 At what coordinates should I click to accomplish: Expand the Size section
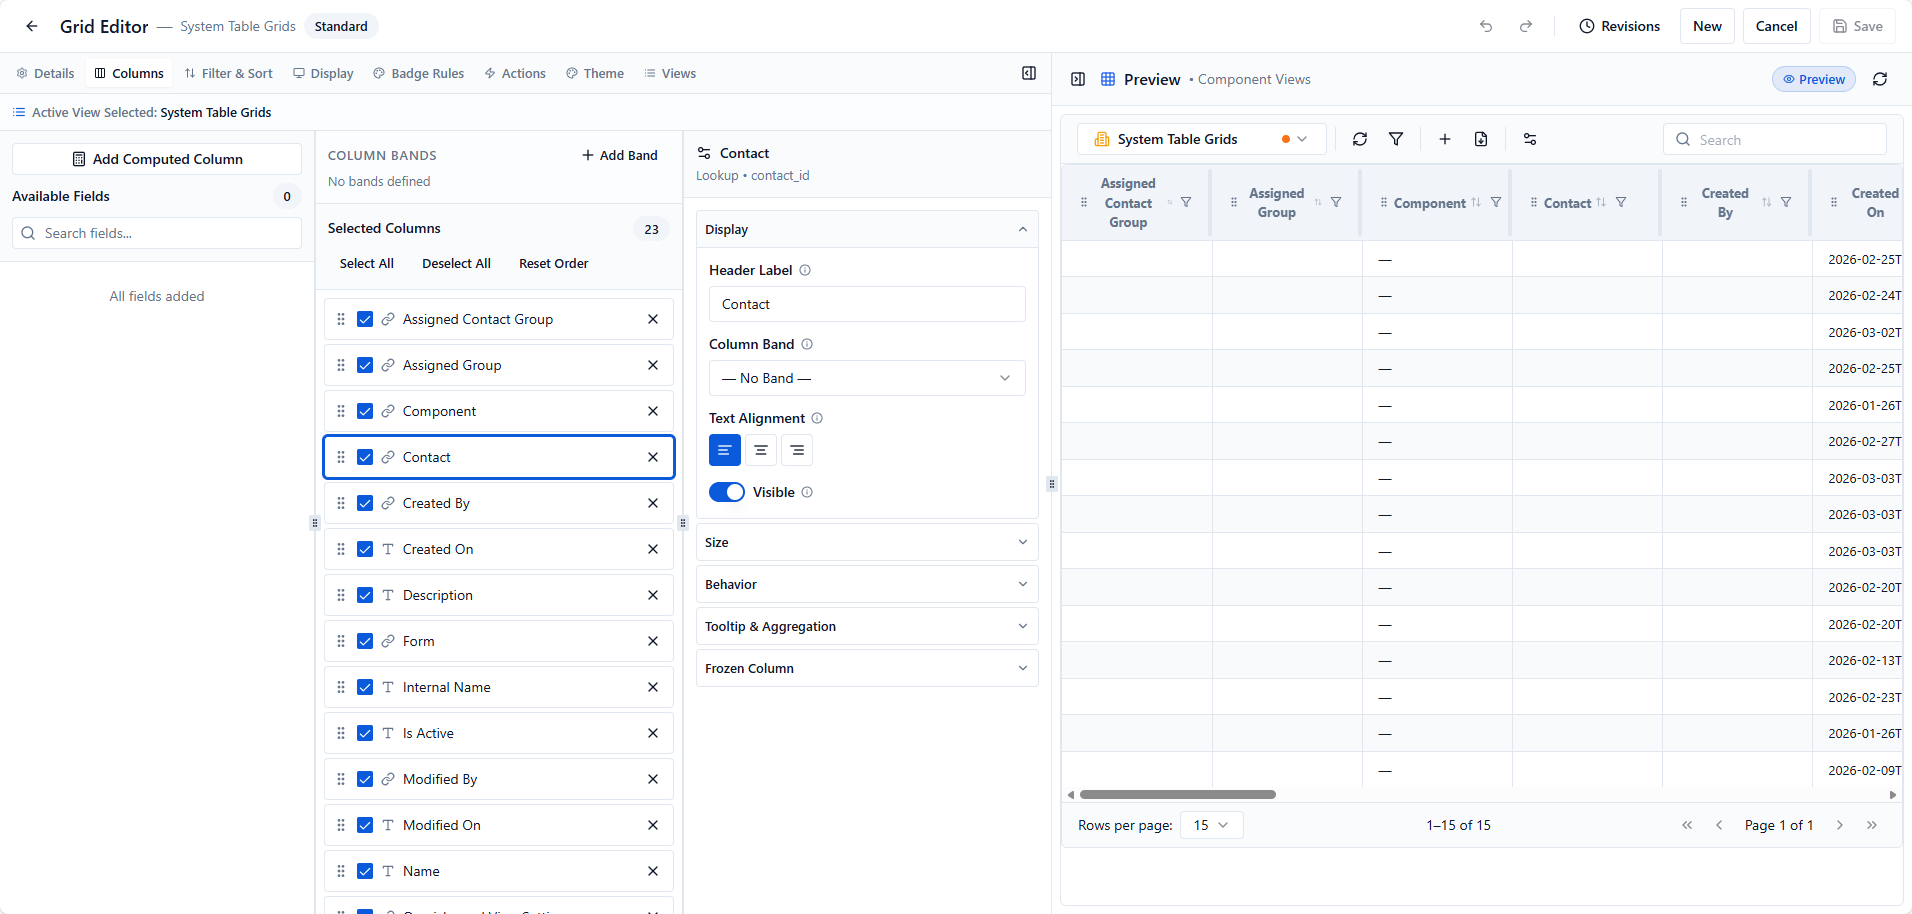coord(867,542)
